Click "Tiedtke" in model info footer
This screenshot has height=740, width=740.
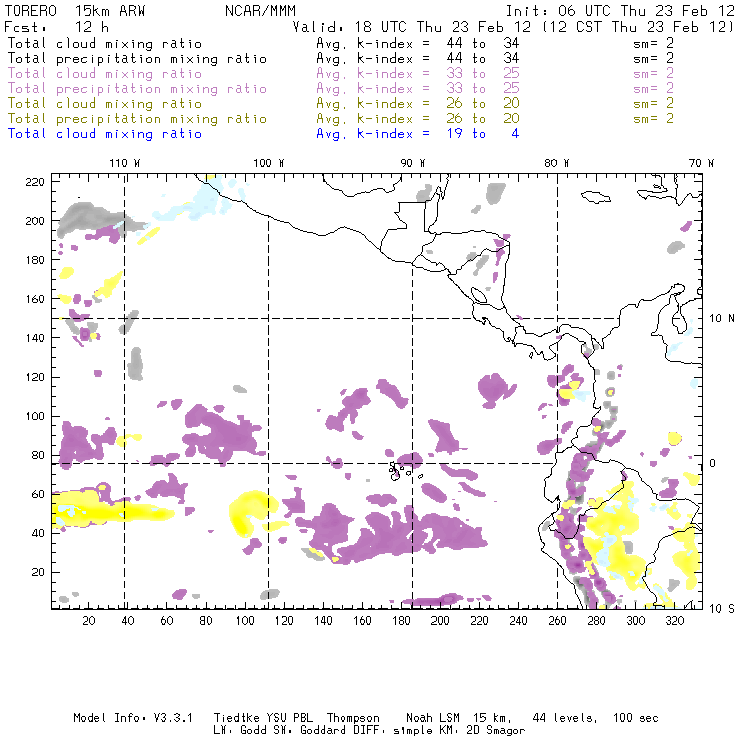click(x=236, y=718)
